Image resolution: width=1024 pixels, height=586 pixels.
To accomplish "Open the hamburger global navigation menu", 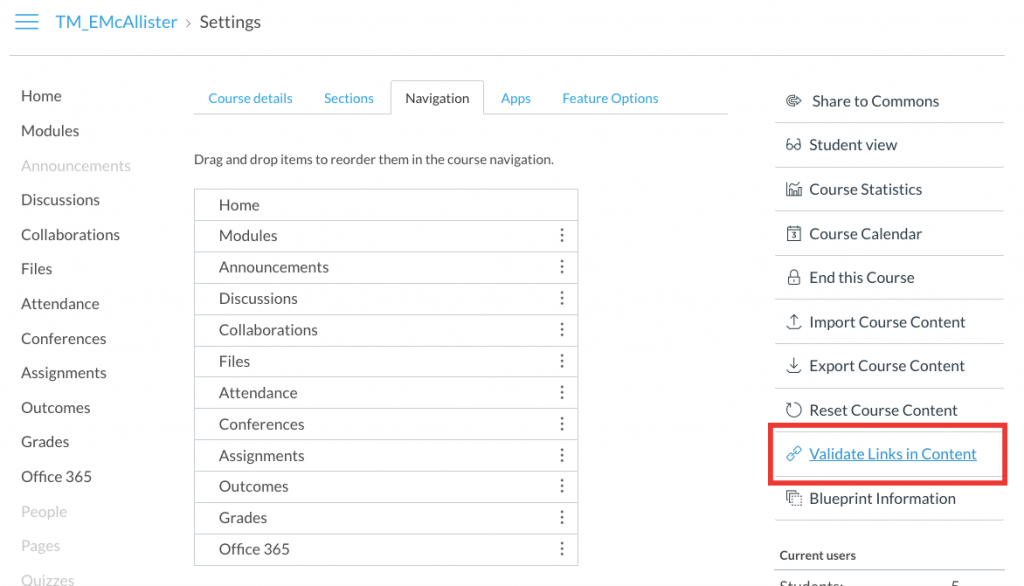I will 27,22.
